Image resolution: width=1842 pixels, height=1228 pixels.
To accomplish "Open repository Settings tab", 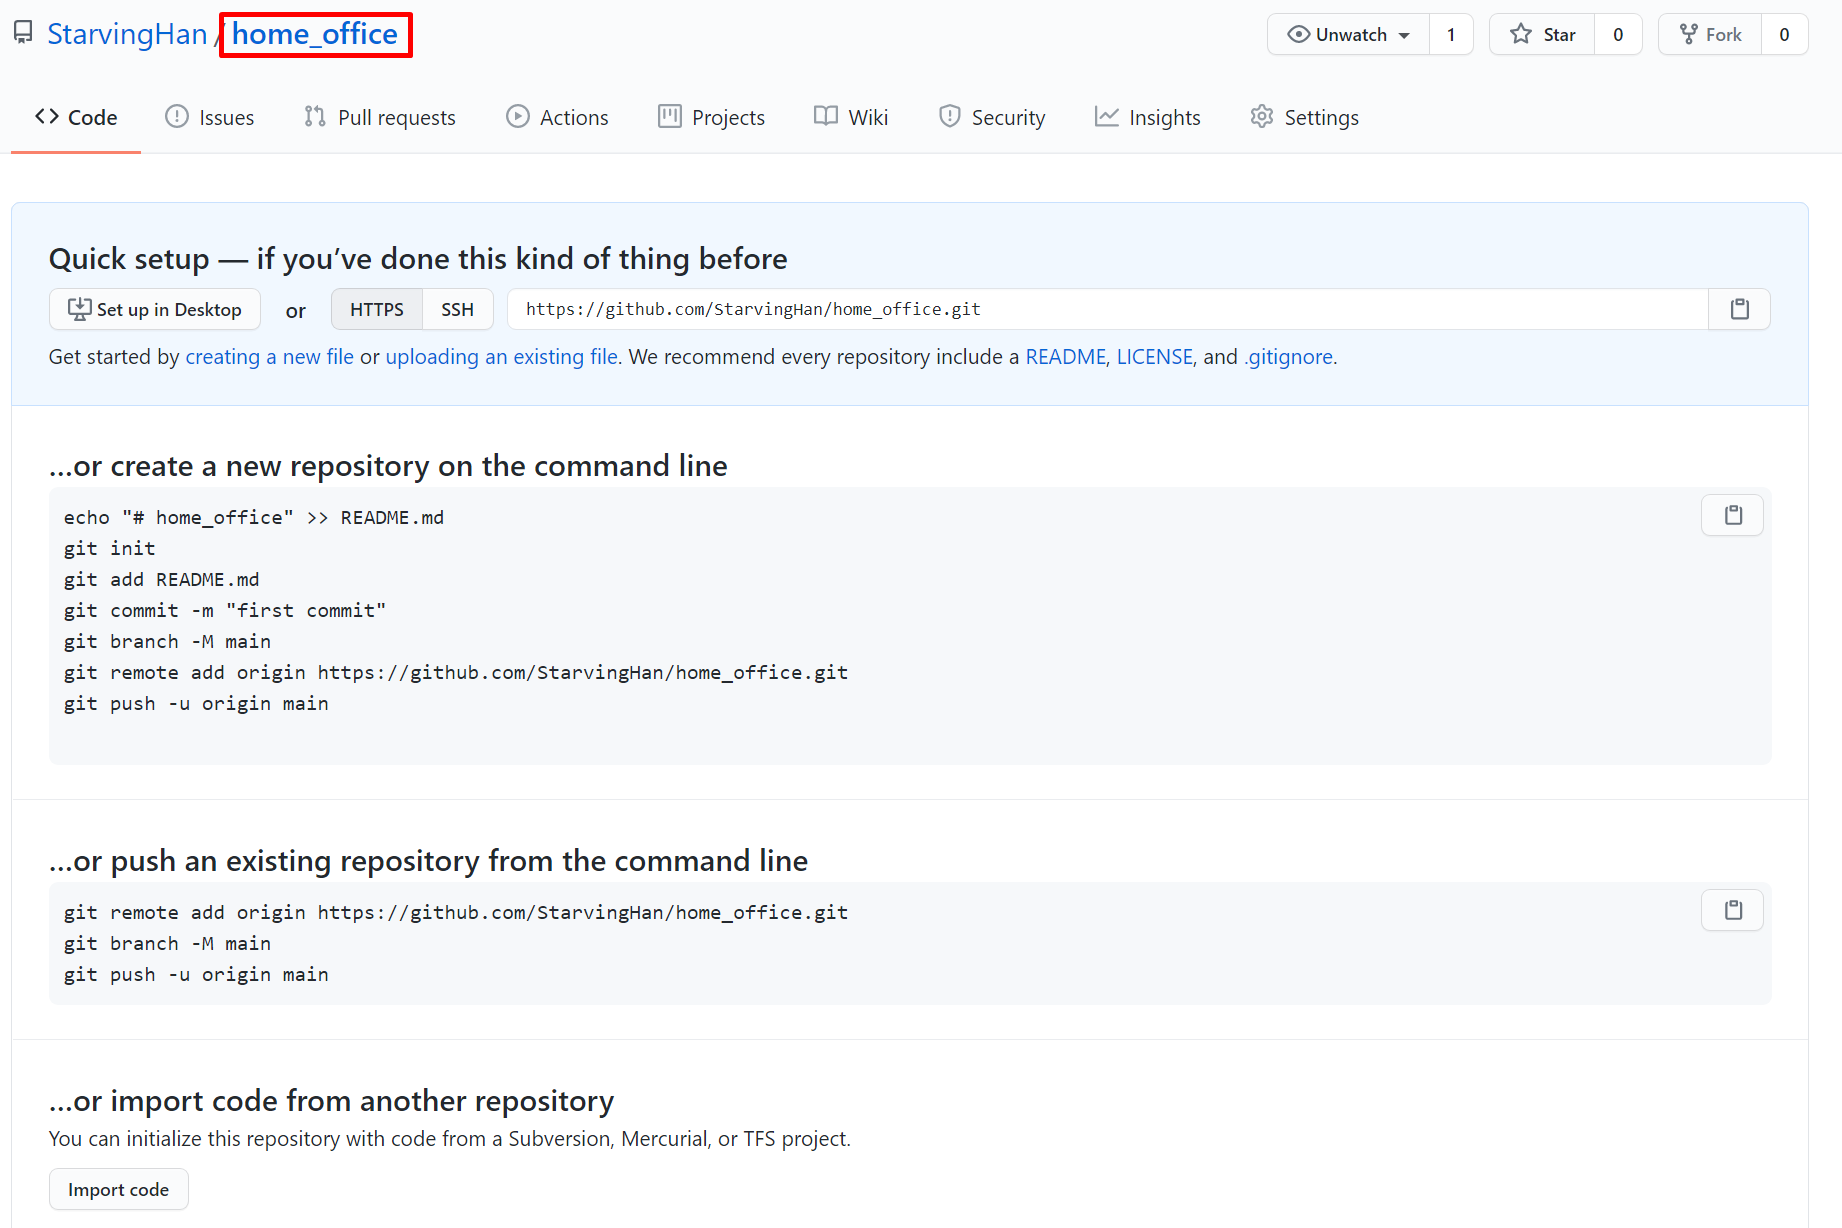I will [1305, 117].
